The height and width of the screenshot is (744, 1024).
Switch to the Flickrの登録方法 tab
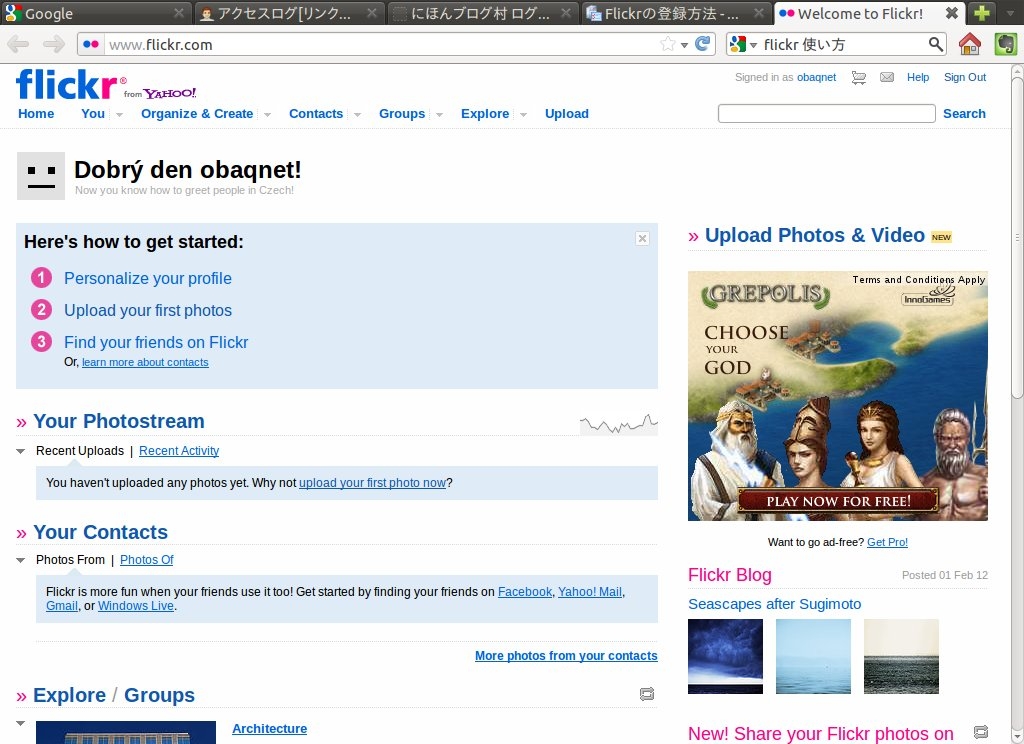[675, 13]
